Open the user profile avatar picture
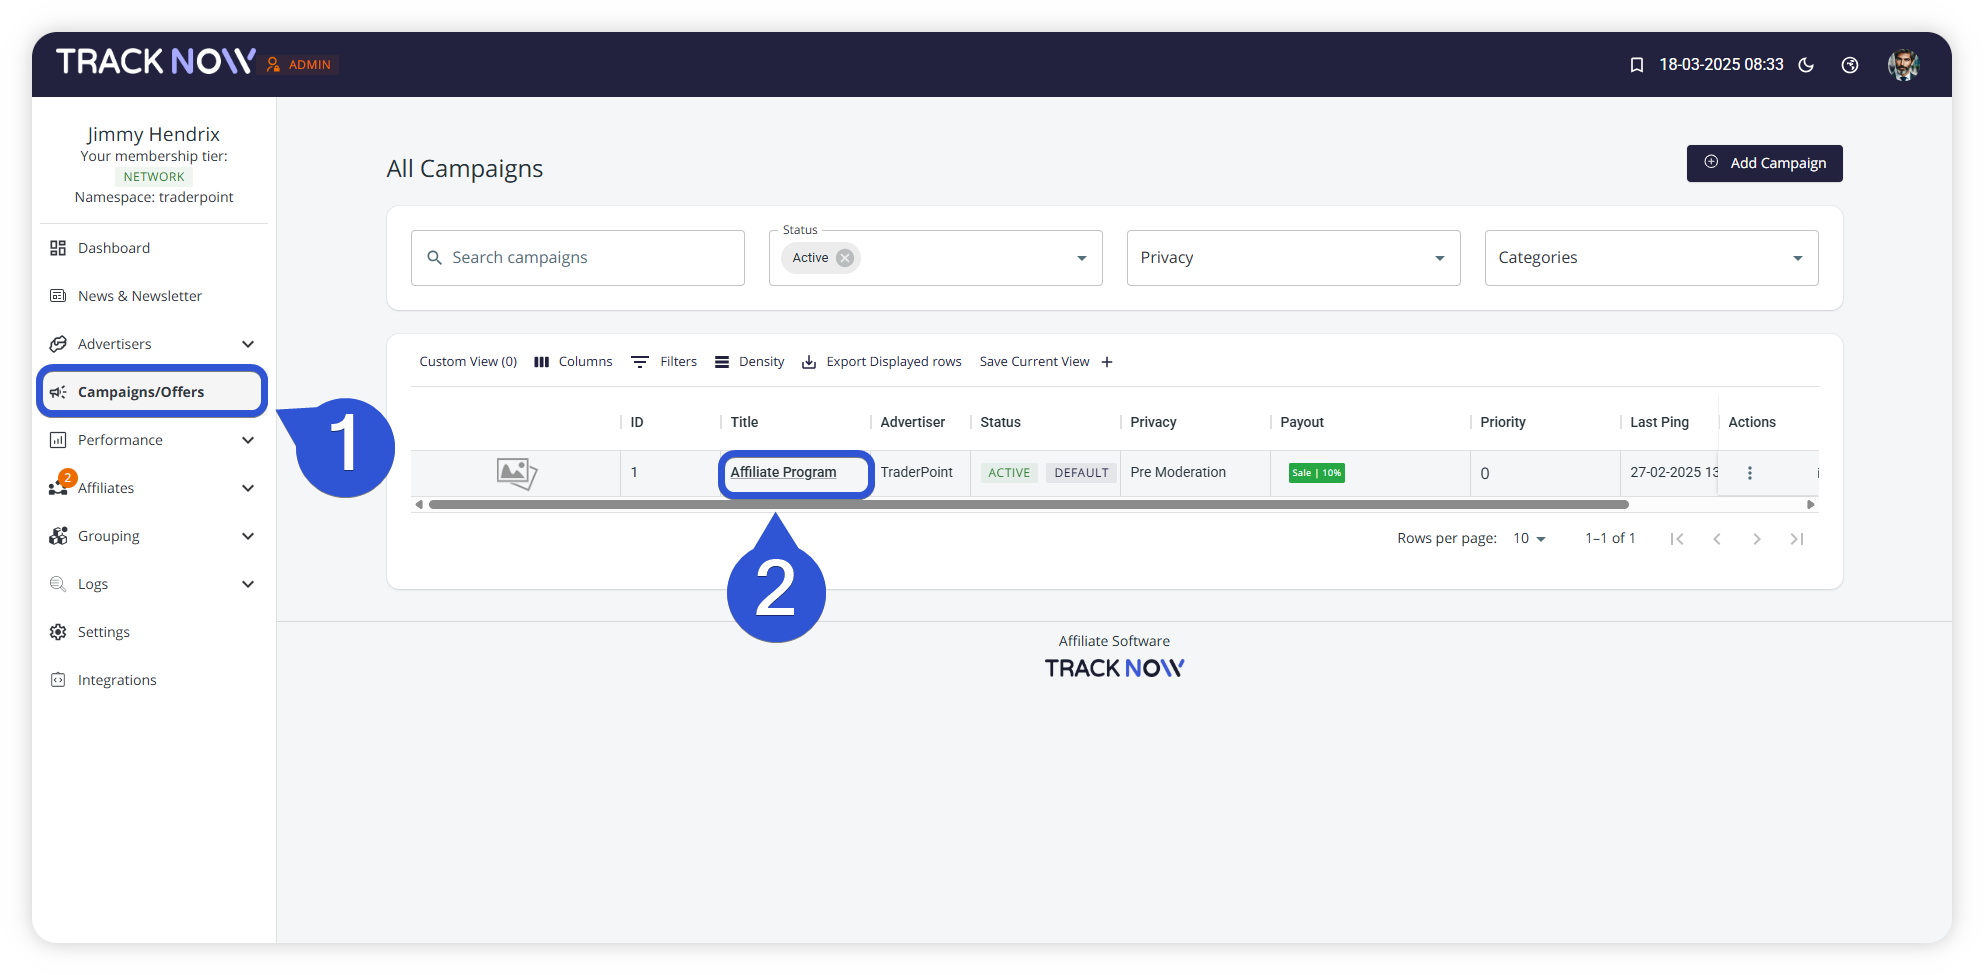This screenshot has height=975, width=1984. (1905, 64)
